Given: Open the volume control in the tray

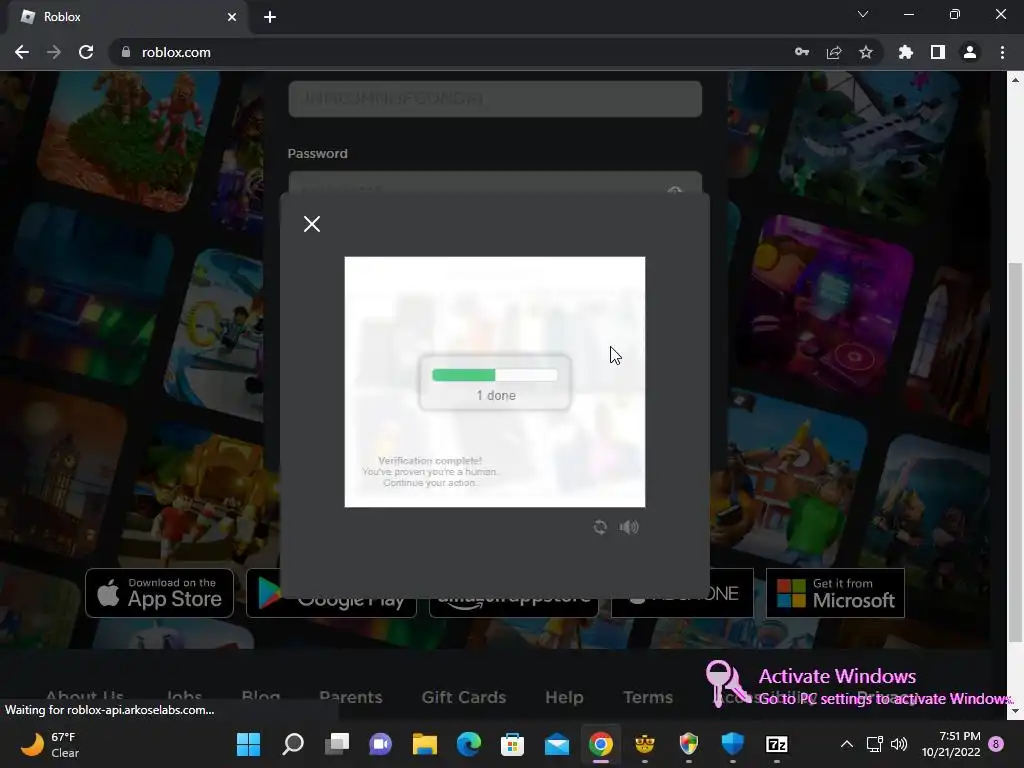Looking at the screenshot, I should [x=899, y=744].
